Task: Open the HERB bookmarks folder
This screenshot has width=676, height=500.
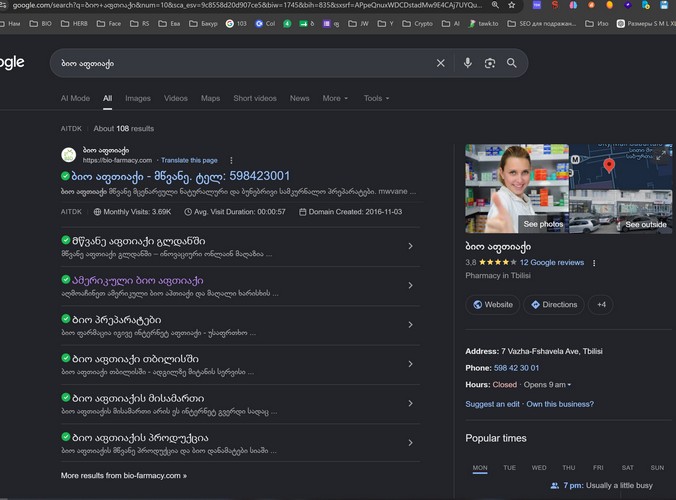Action: click(74, 23)
